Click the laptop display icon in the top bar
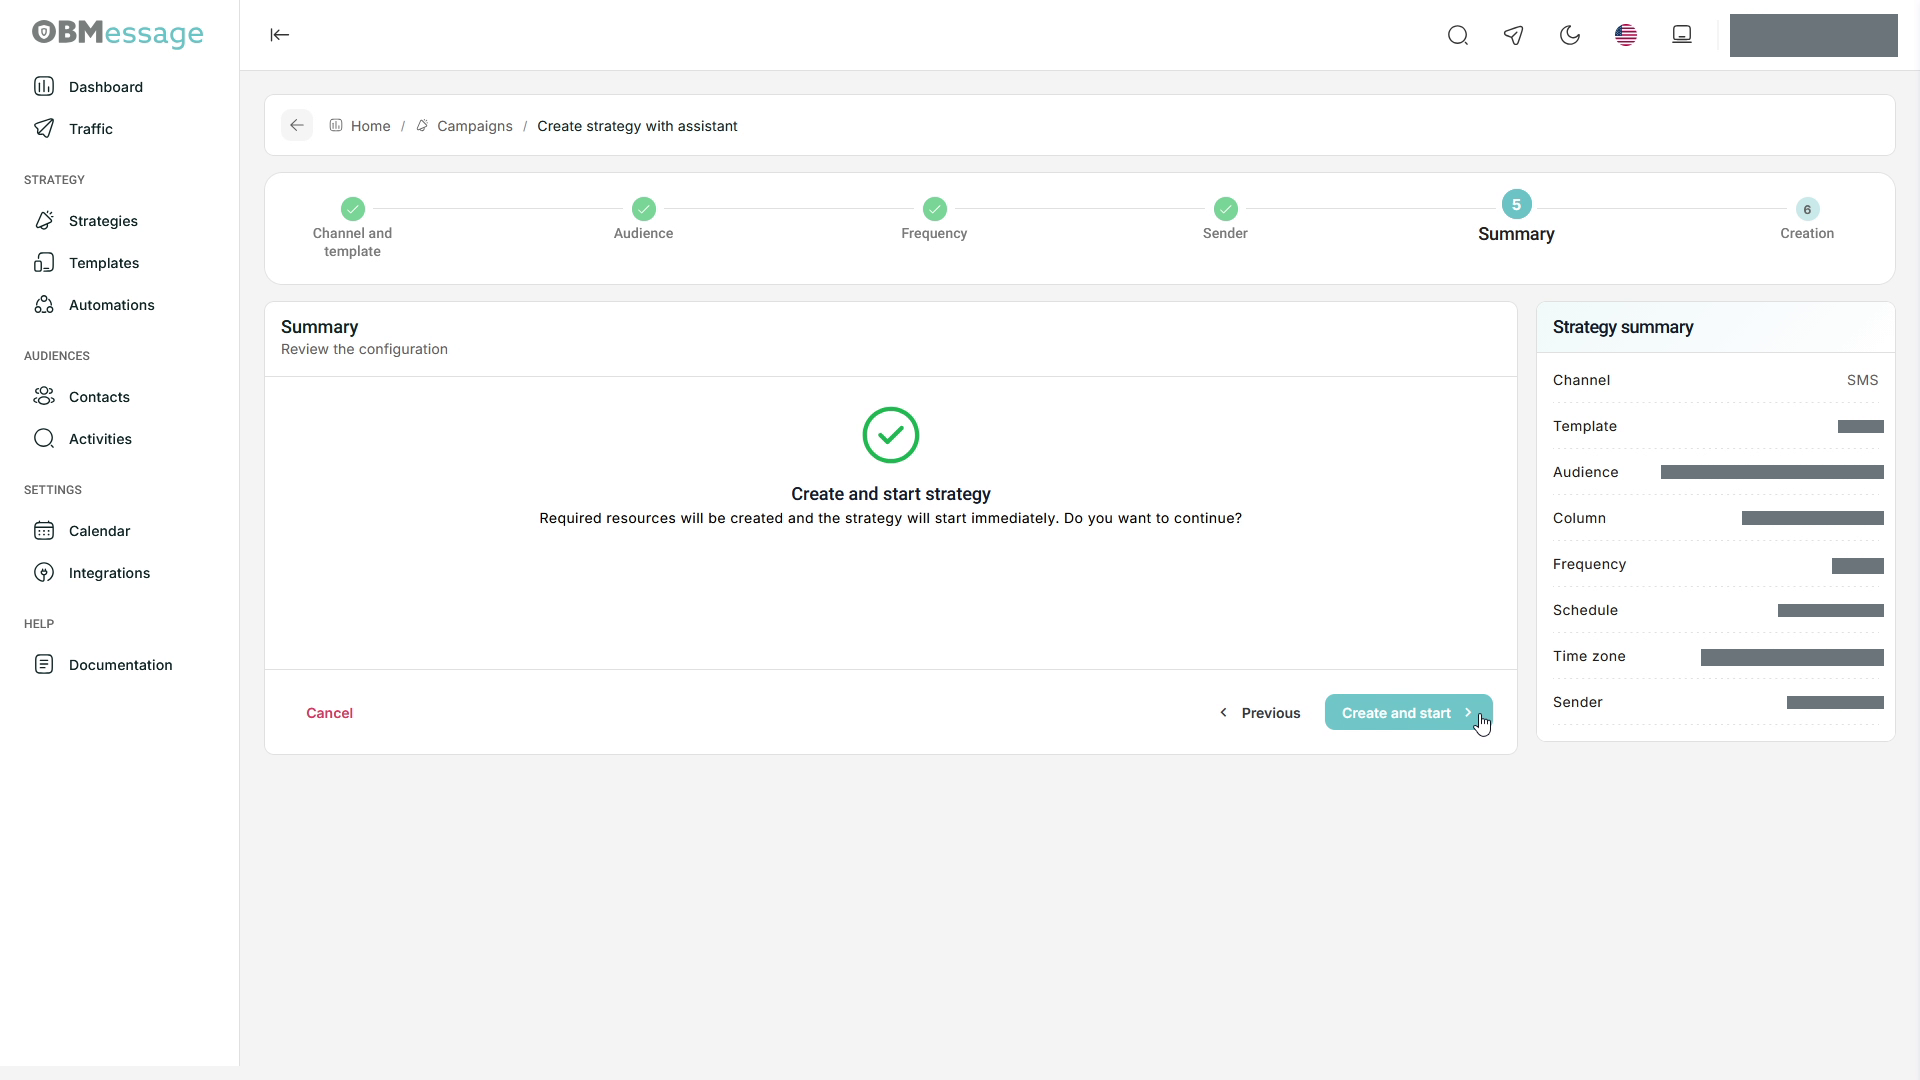This screenshot has width=1920, height=1080. tap(1682, 35)
